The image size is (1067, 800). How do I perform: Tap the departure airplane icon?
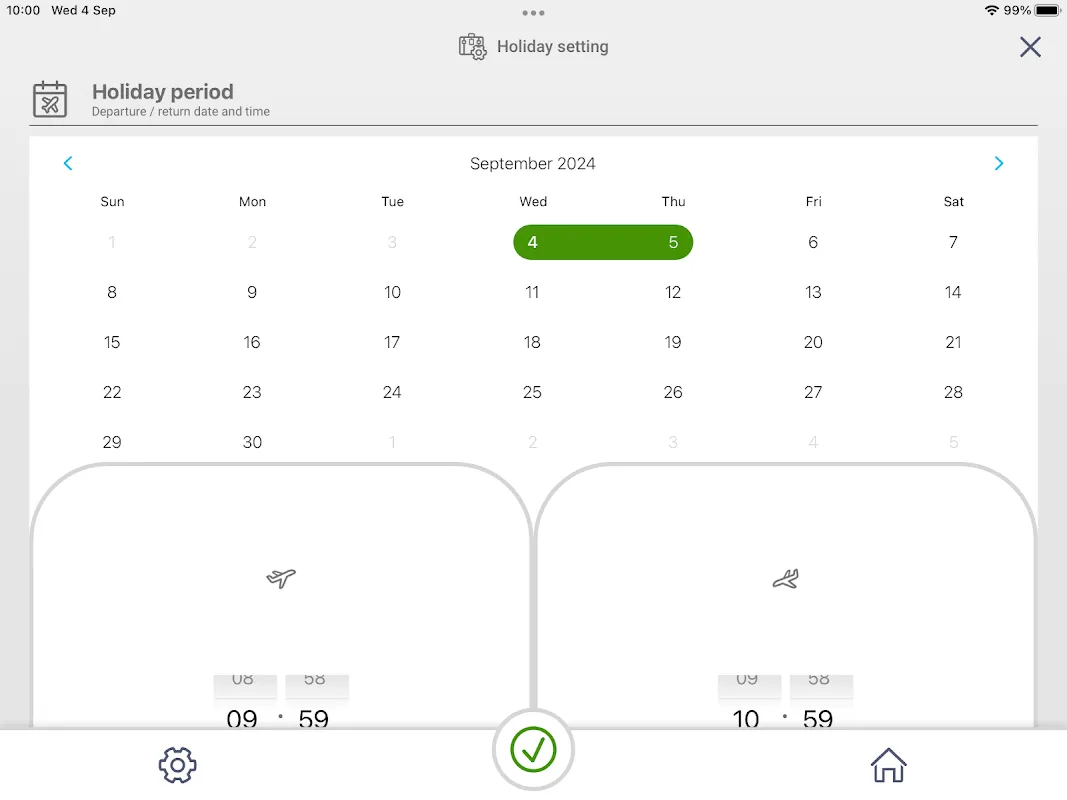click(x=280, y=578)
